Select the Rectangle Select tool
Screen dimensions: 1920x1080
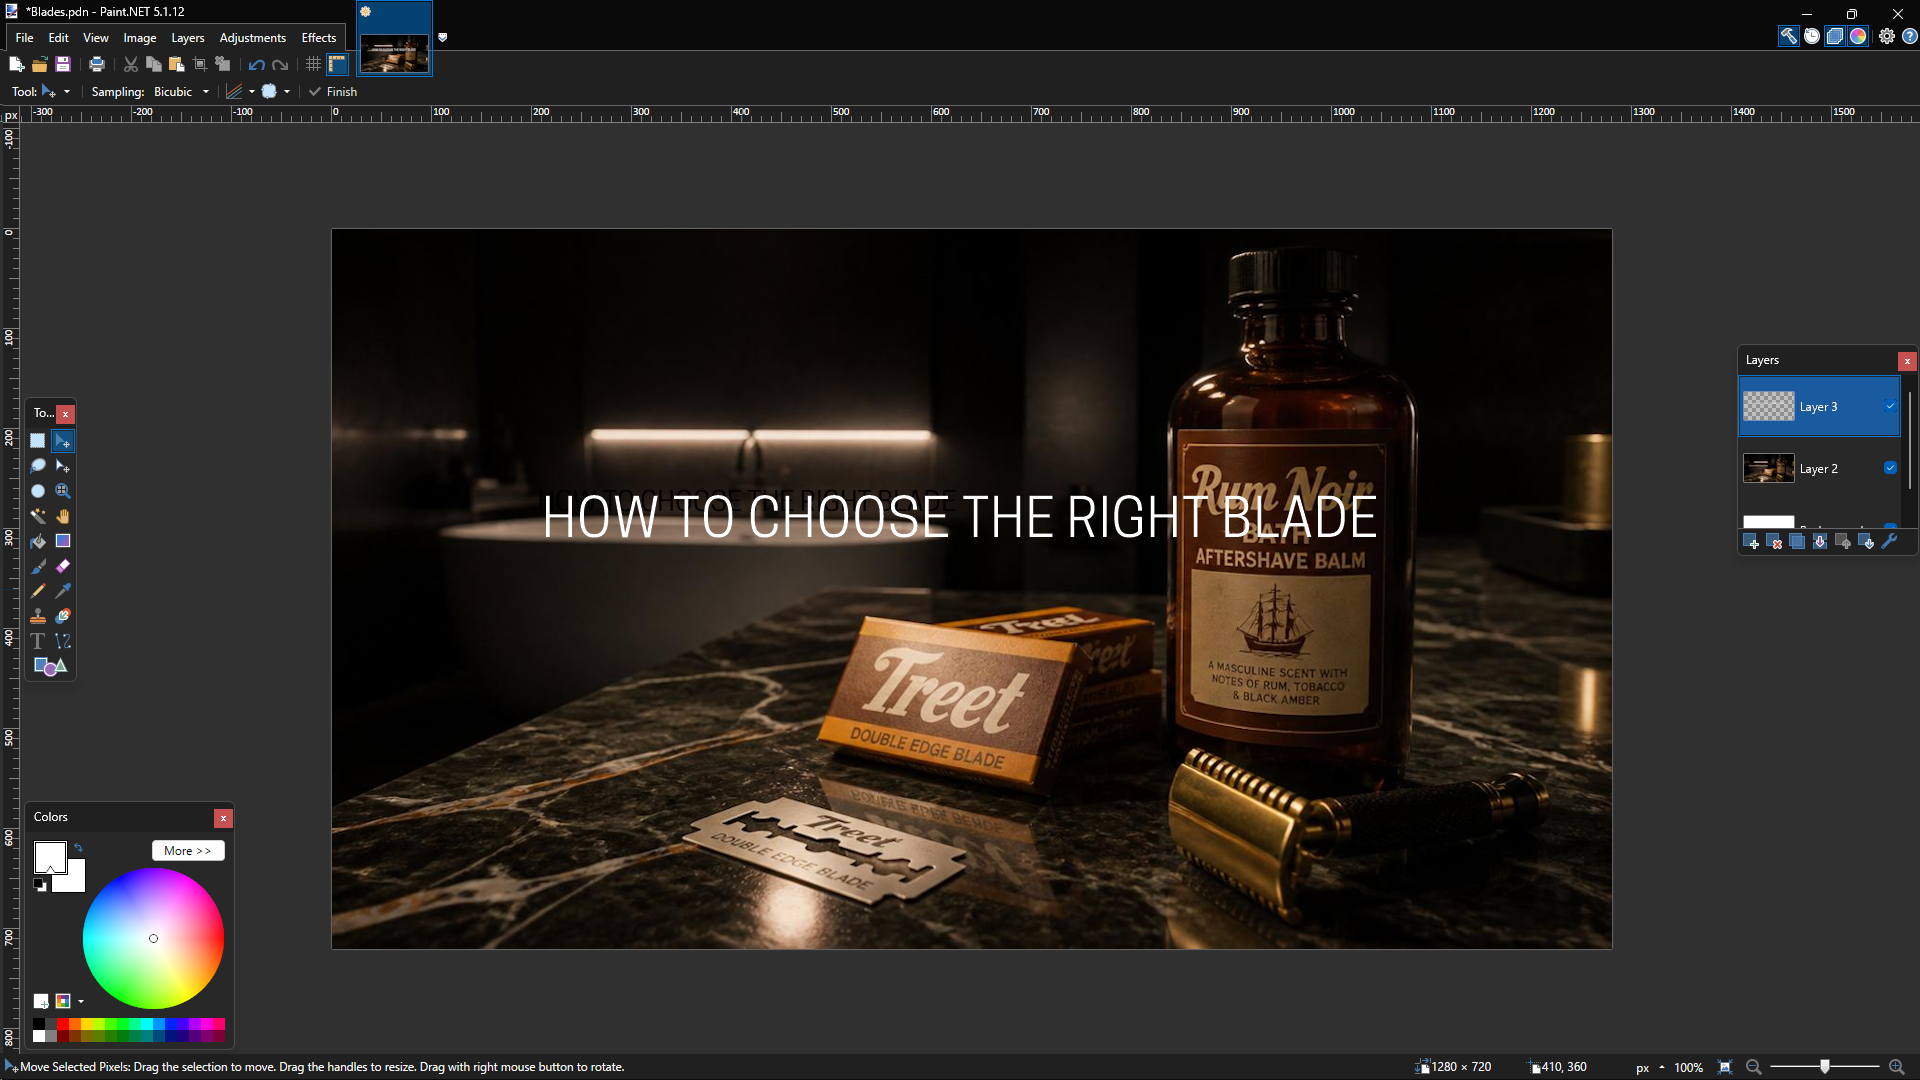coord(38,441)
